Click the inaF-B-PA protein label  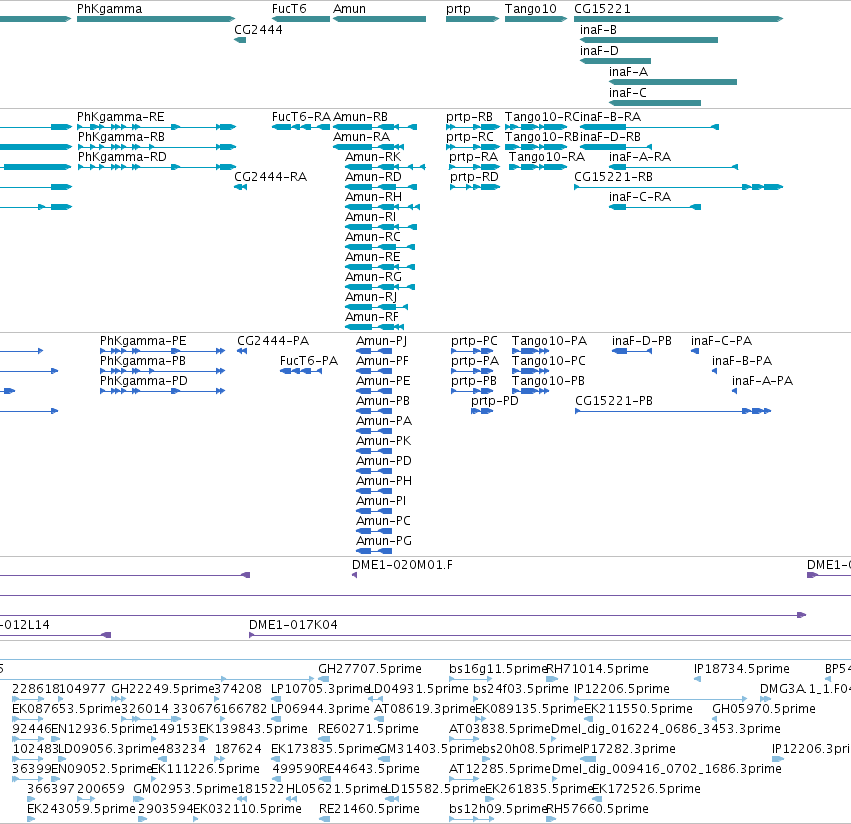742,361
